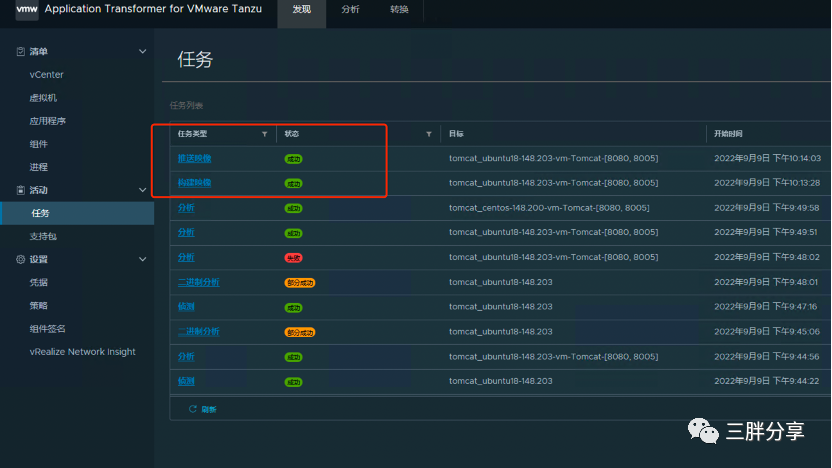Click the red 失败 status badge
This screenshot has height=468, width=832.
point(293,258)
